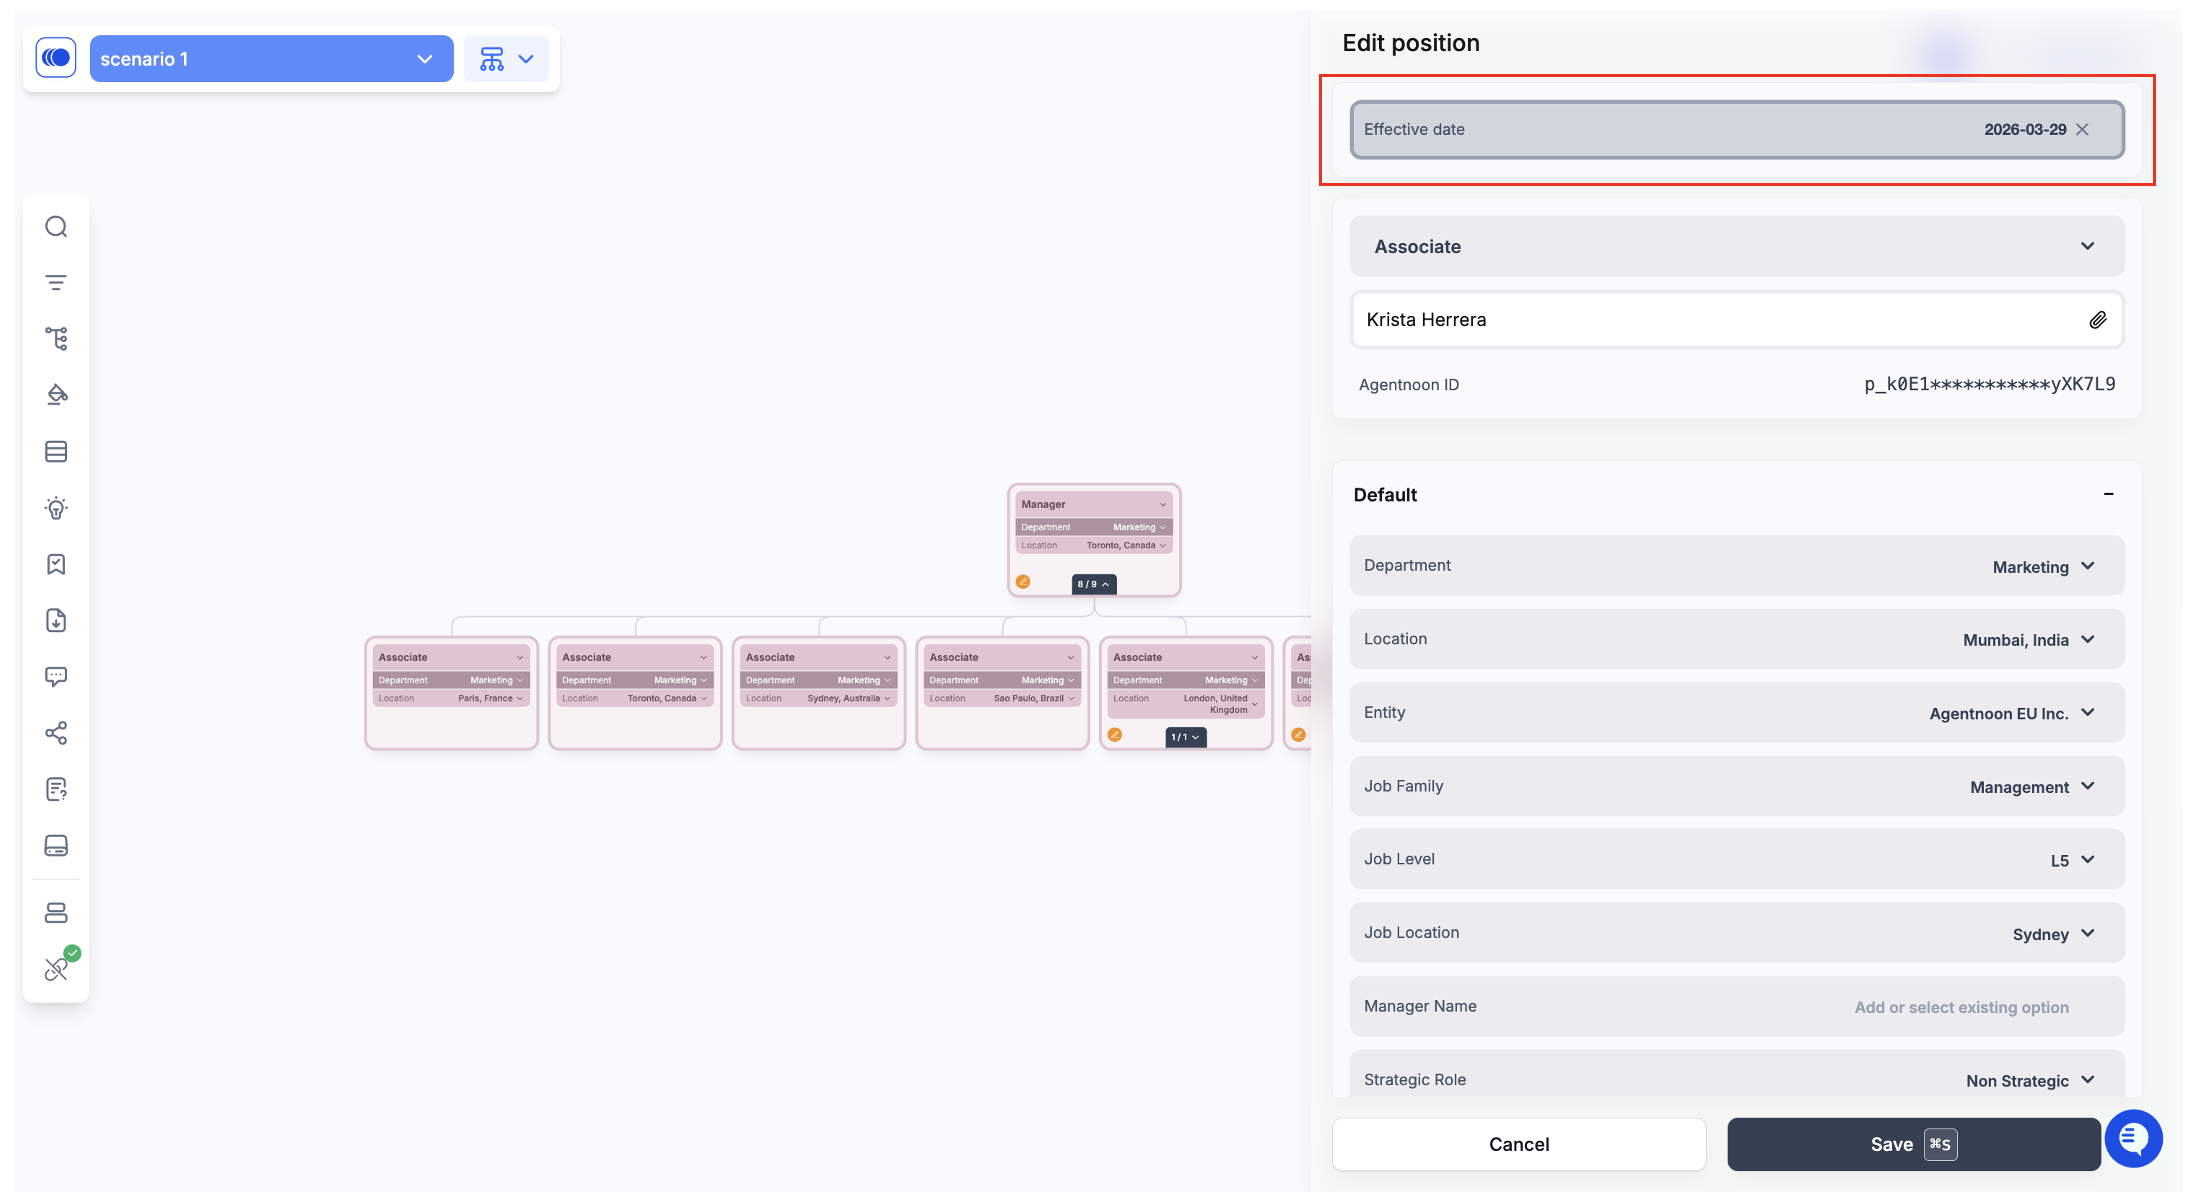
Task: Click the paperclip icon next to Krista Herrera
Action: [2097, 320]
